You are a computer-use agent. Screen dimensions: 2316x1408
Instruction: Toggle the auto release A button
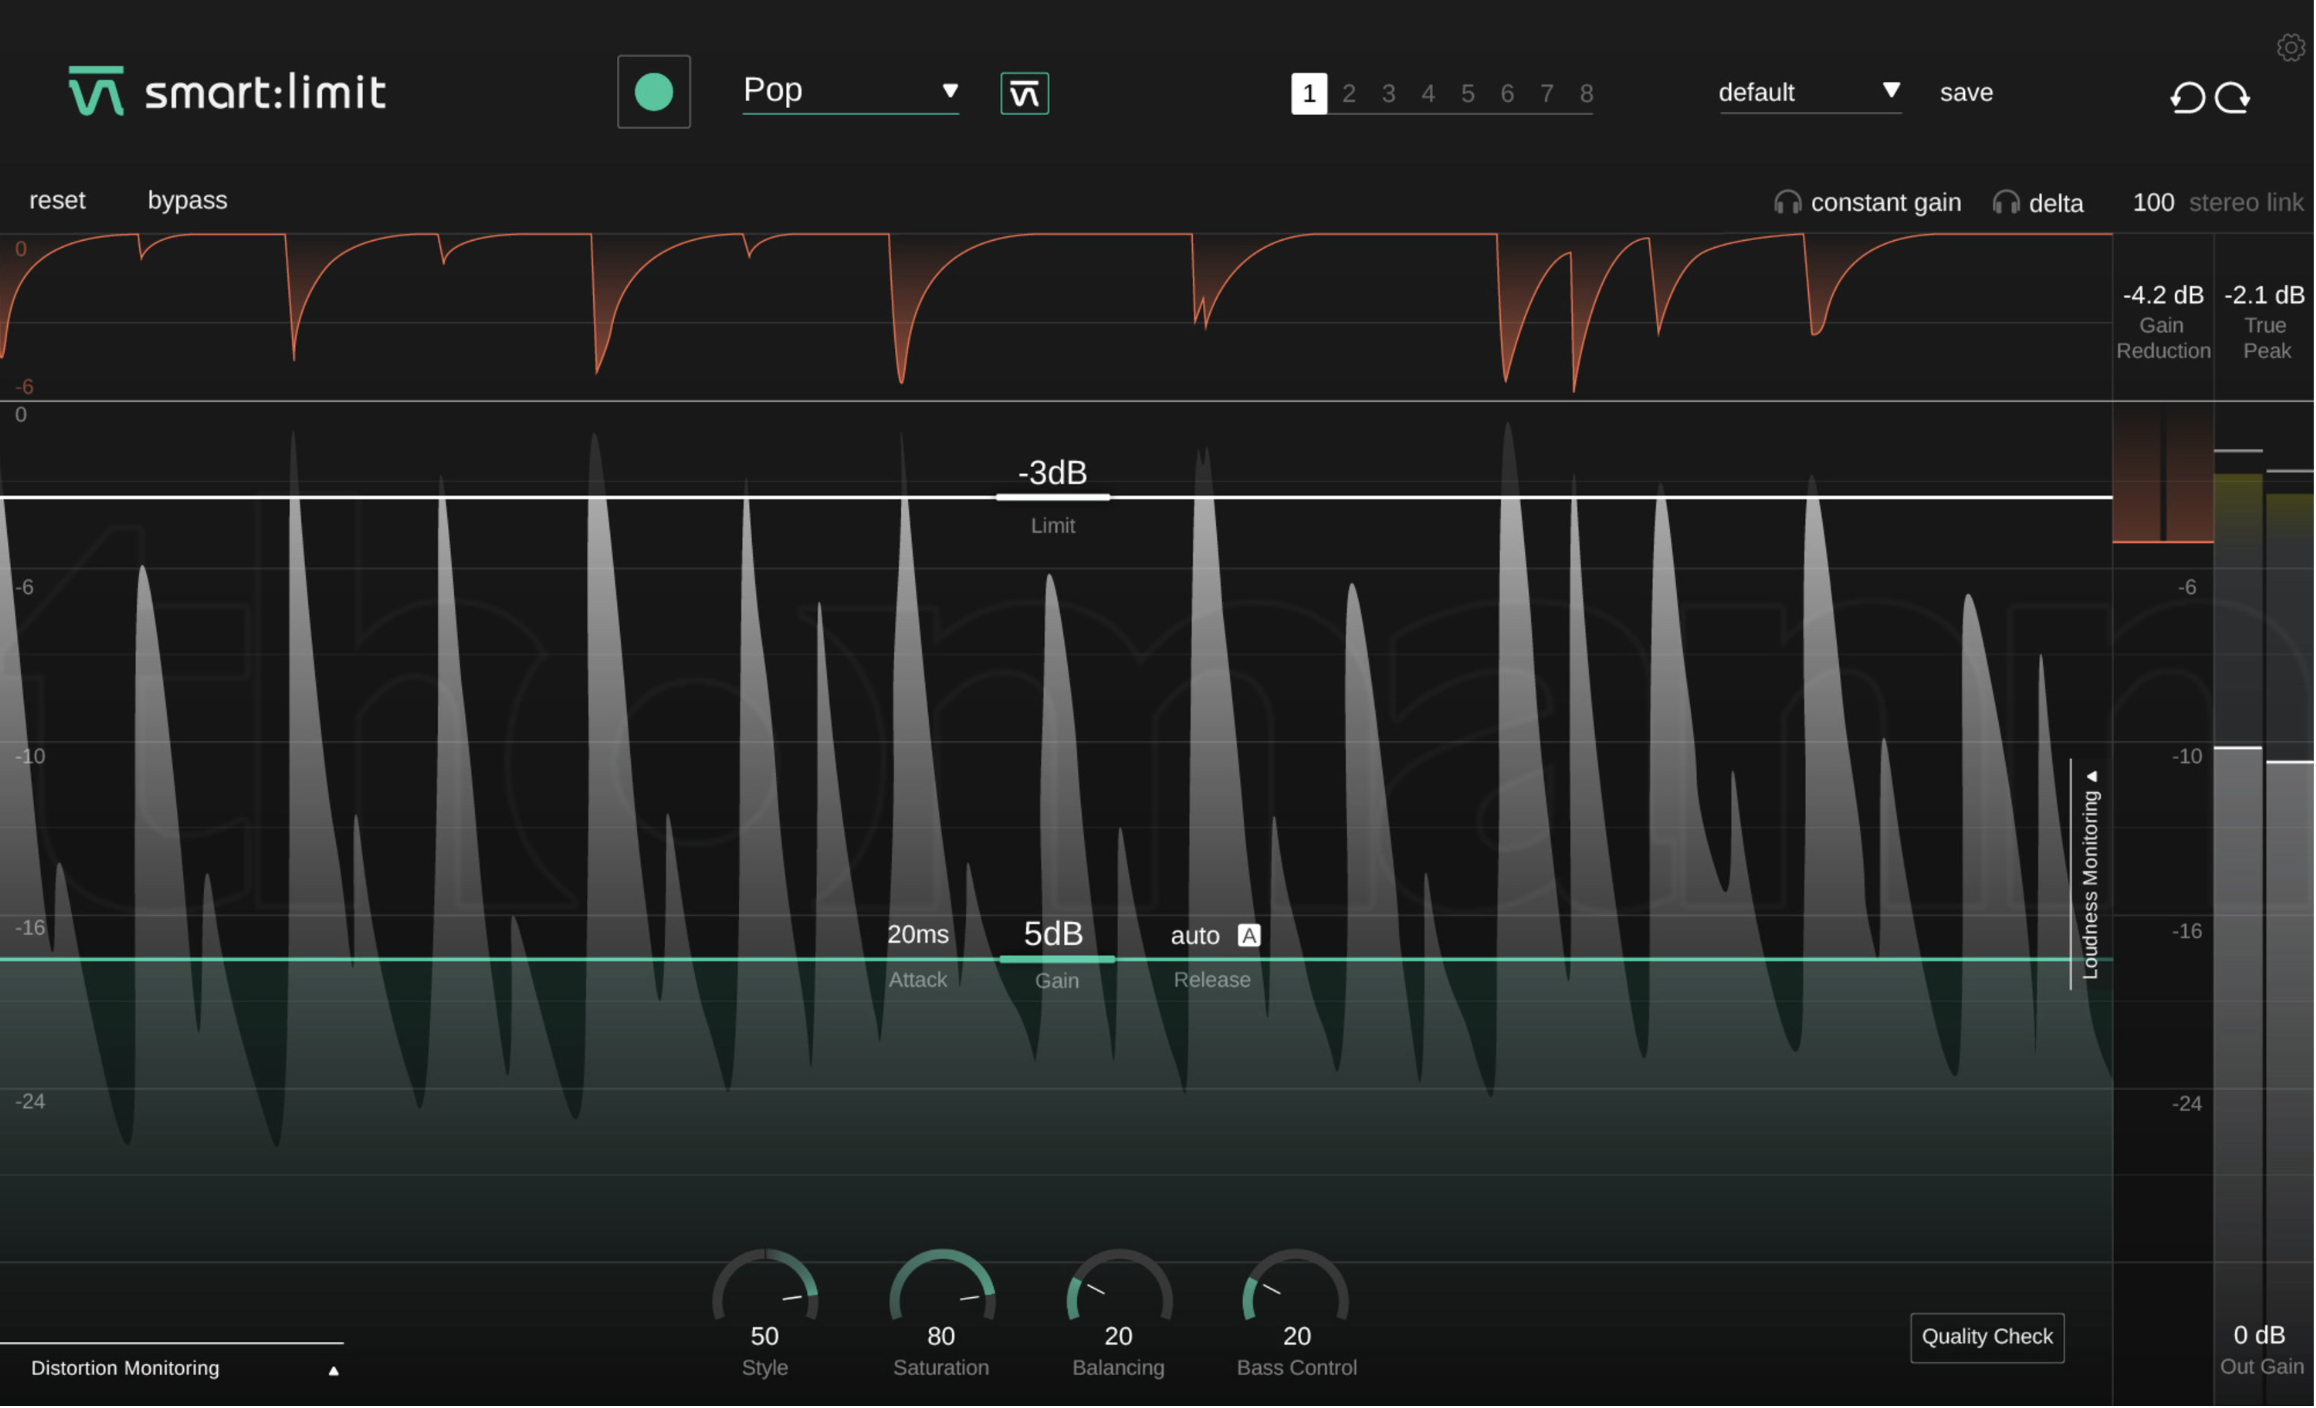1249,936
